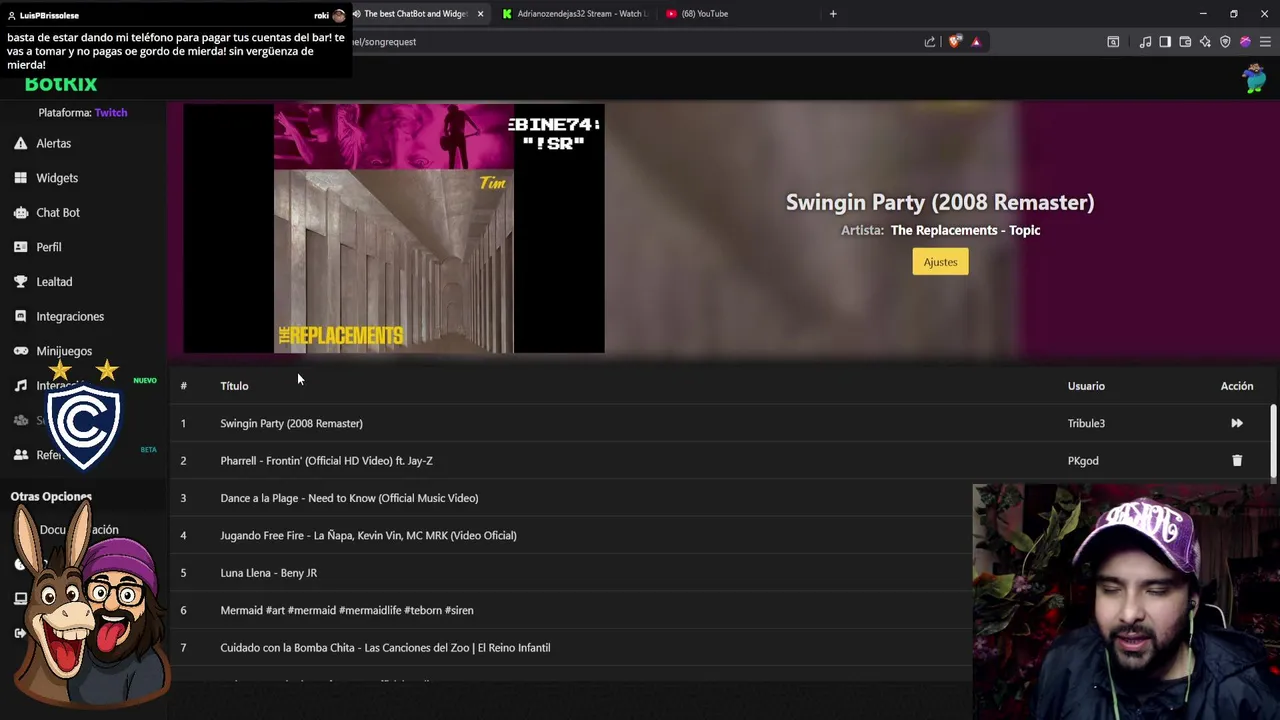Delete the Pharrell Frontin' song request

coord(1237,461)
